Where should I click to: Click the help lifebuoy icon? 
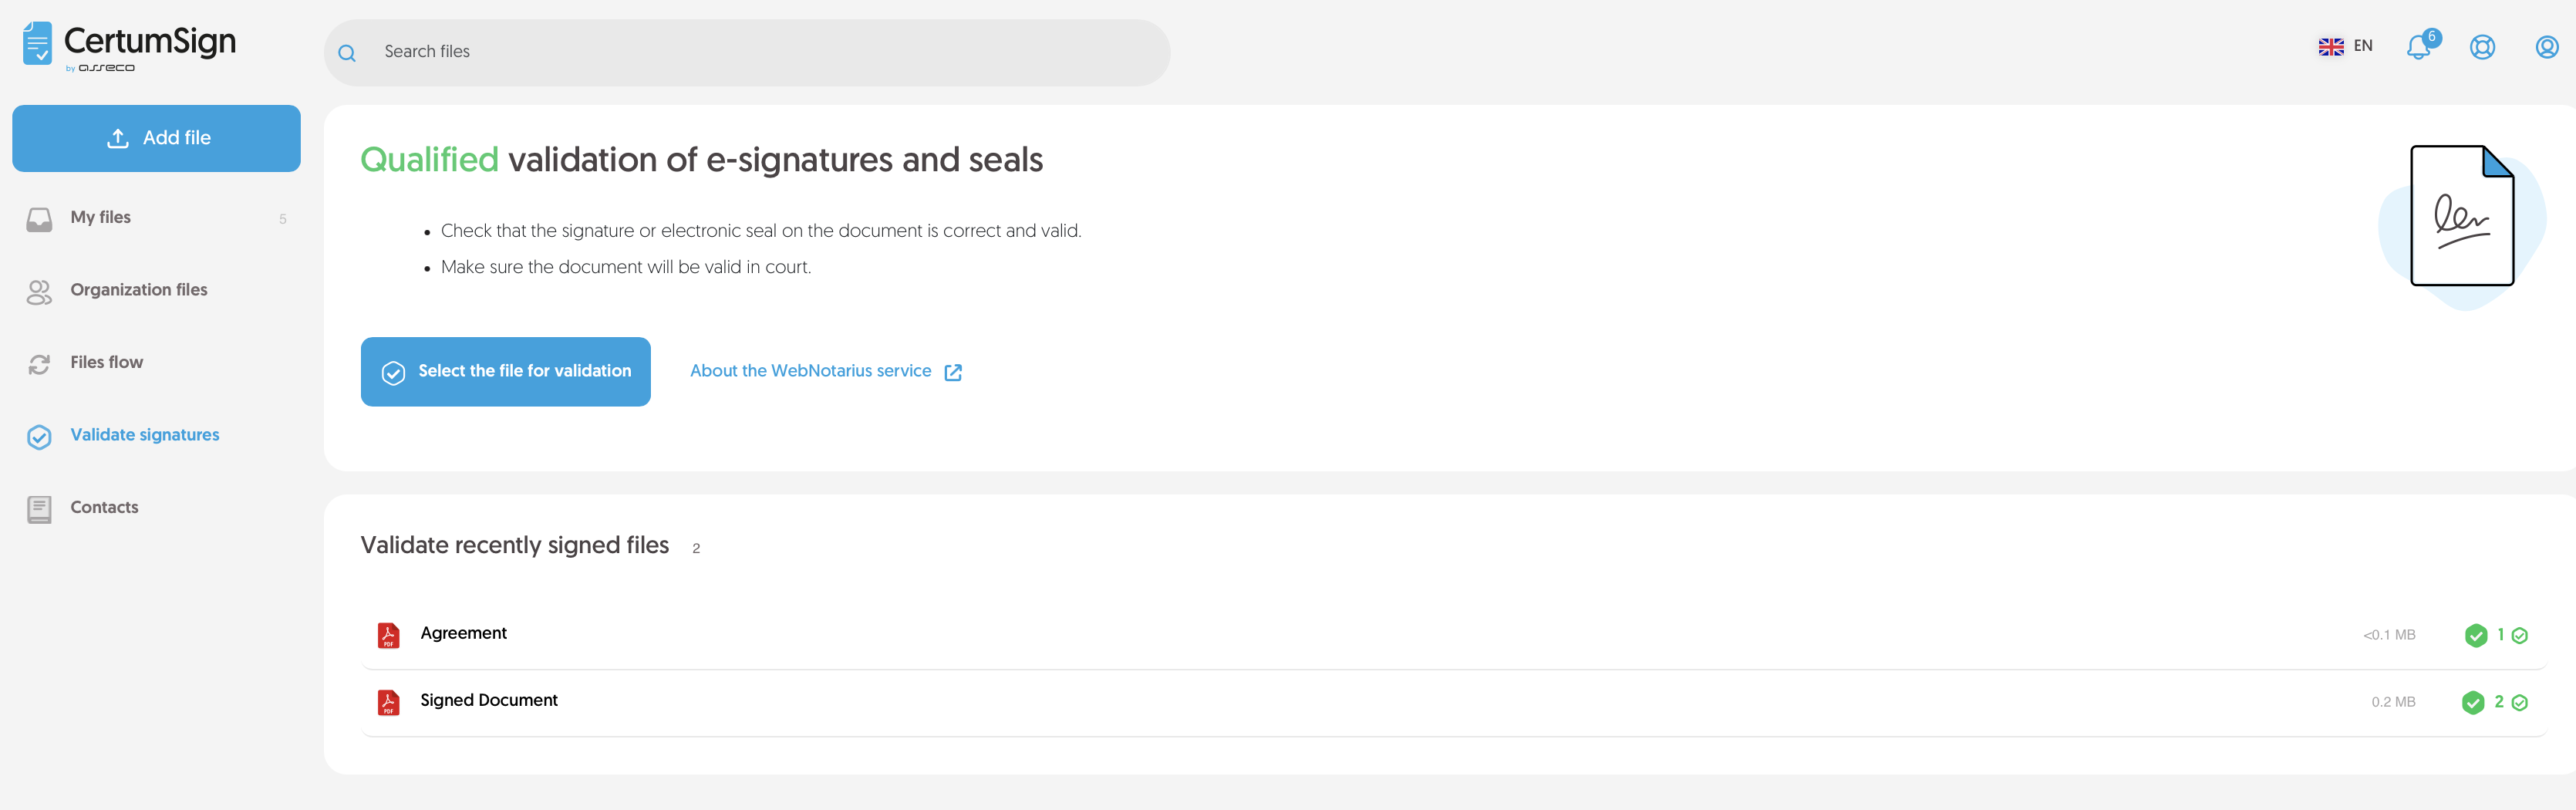[2482, 47]
